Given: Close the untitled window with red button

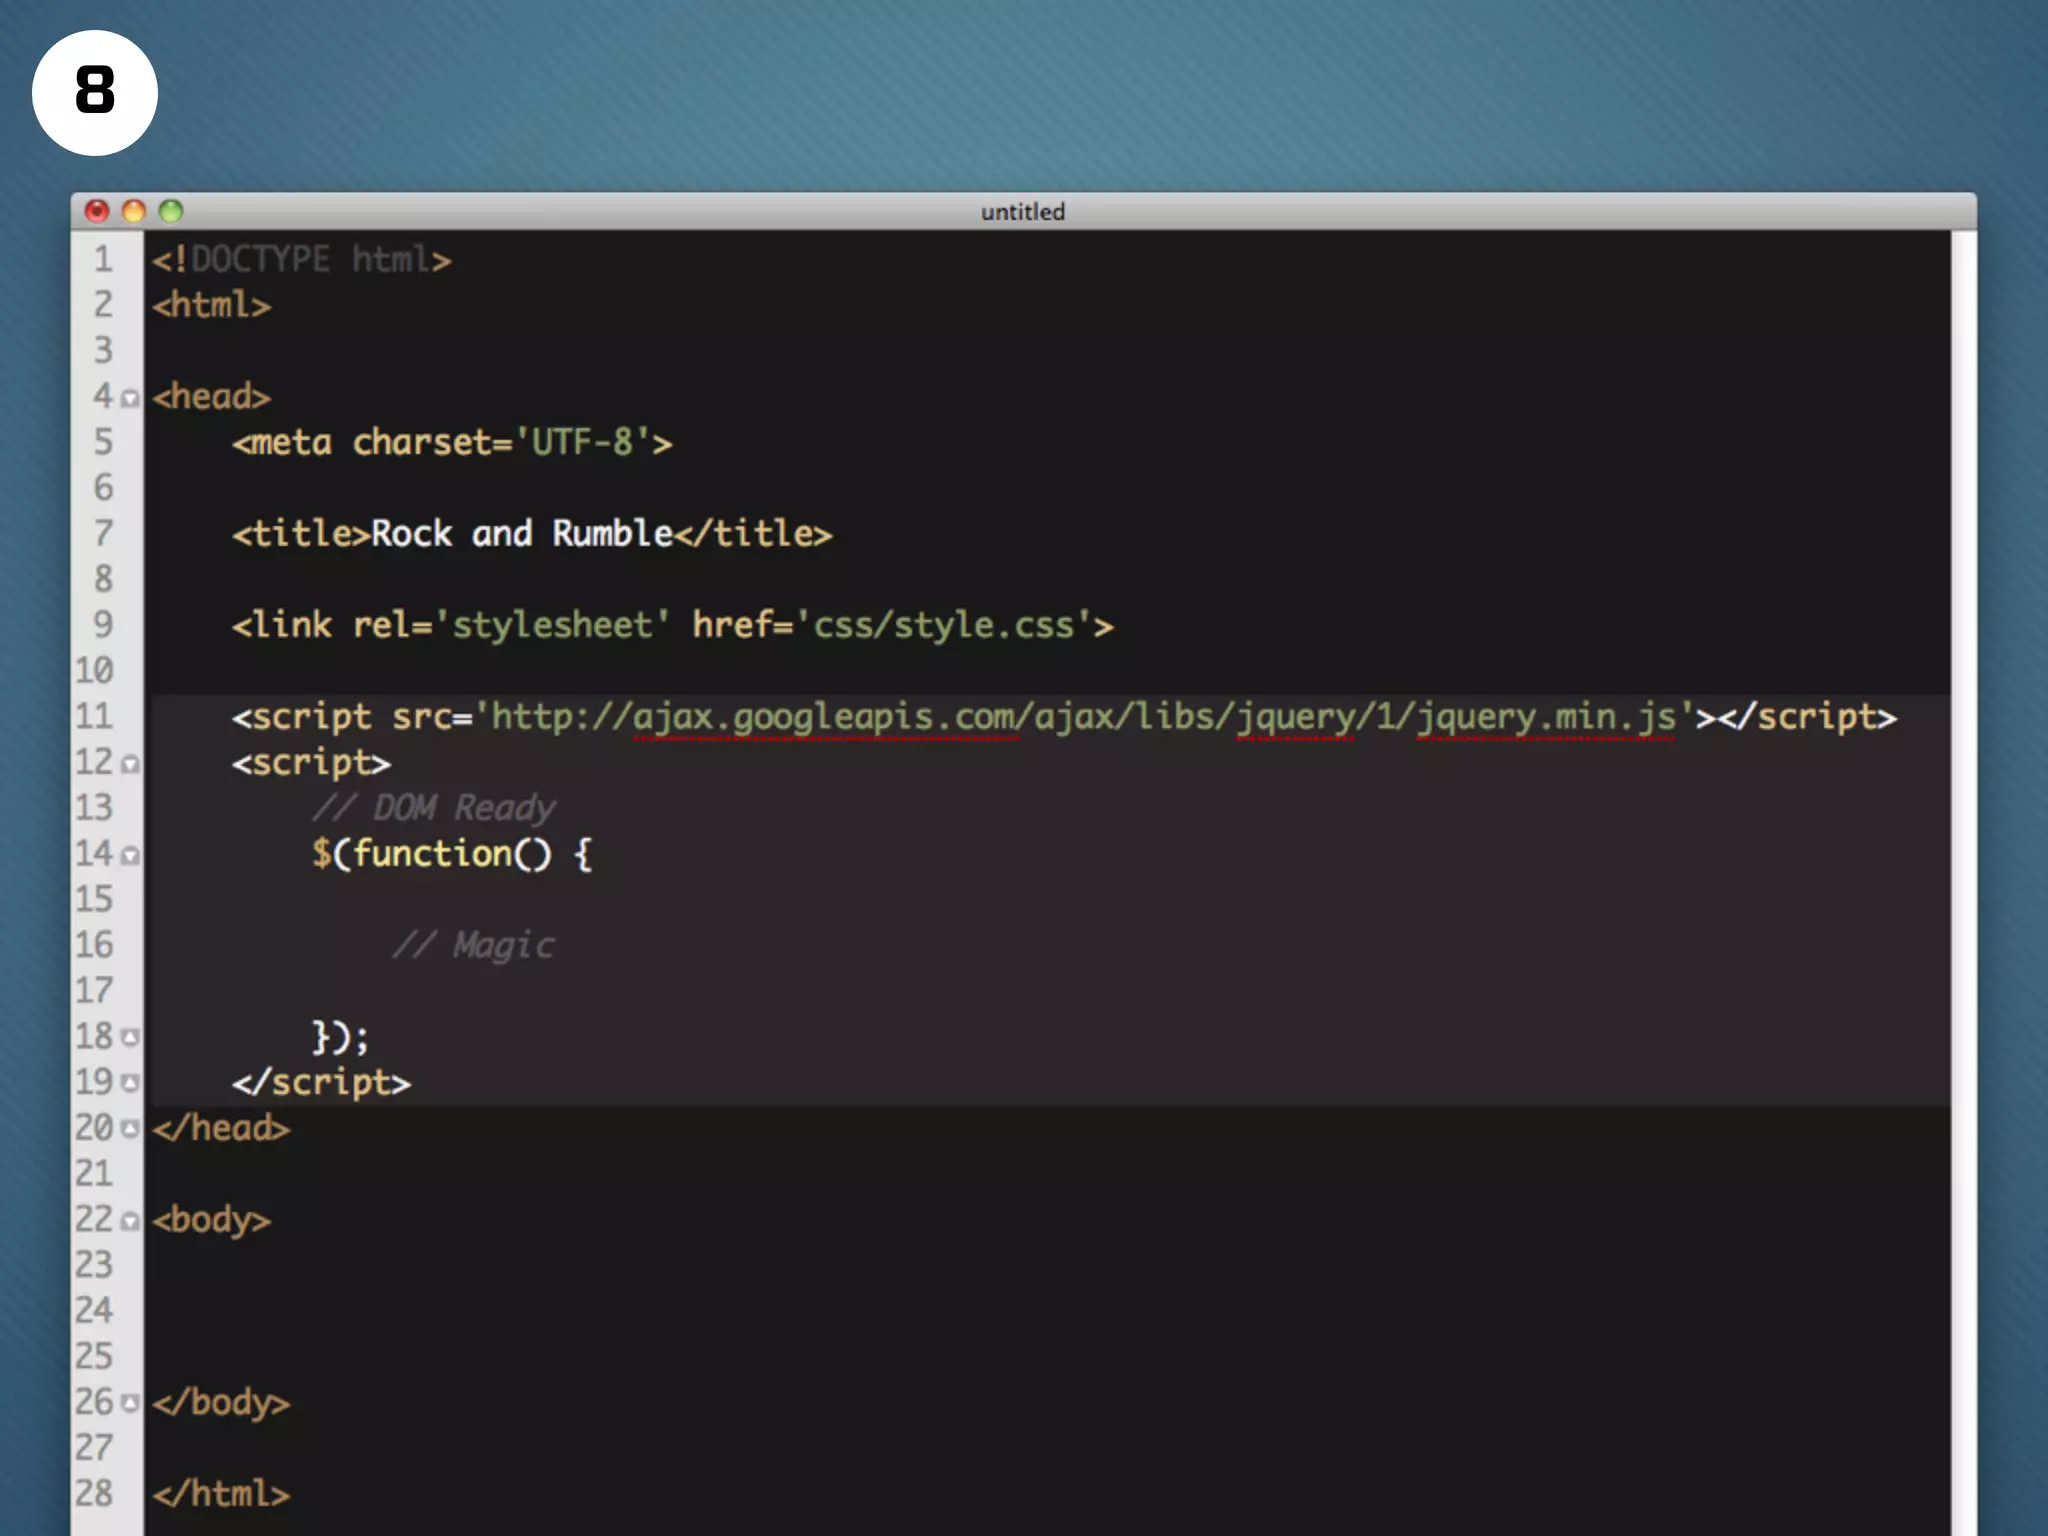Looking at the screenshot, I should [97, 211].
